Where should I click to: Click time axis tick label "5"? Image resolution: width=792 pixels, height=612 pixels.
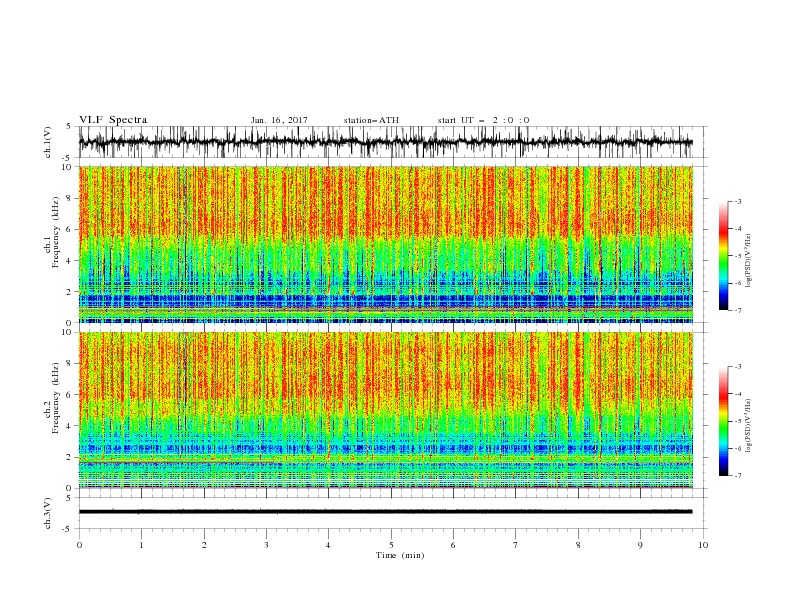coord(391,545)
